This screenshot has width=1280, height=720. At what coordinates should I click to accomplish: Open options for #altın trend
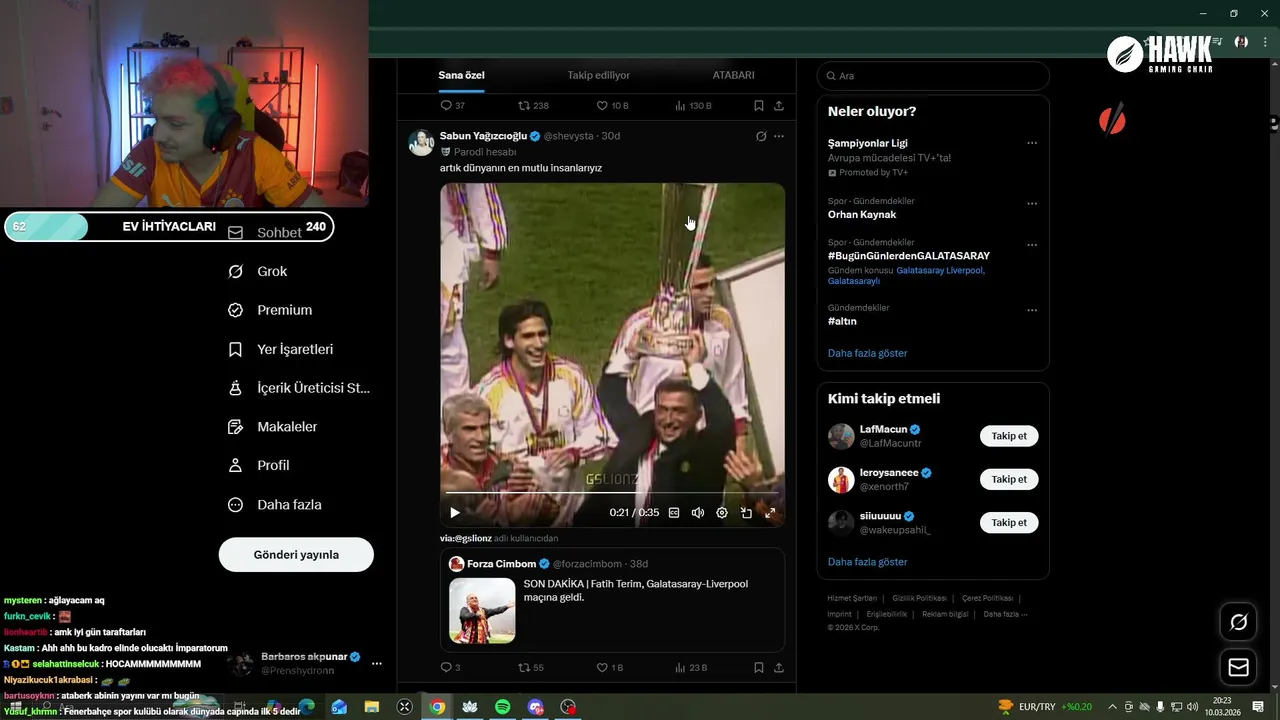(1032, 310)
